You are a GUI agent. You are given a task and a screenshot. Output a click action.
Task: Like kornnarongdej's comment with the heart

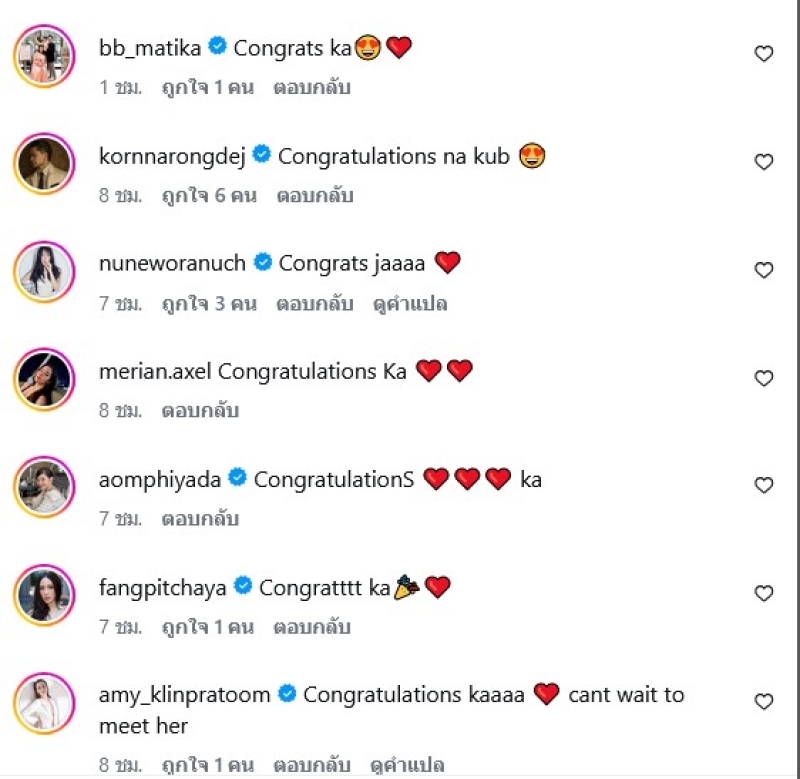tap(763, 162)
